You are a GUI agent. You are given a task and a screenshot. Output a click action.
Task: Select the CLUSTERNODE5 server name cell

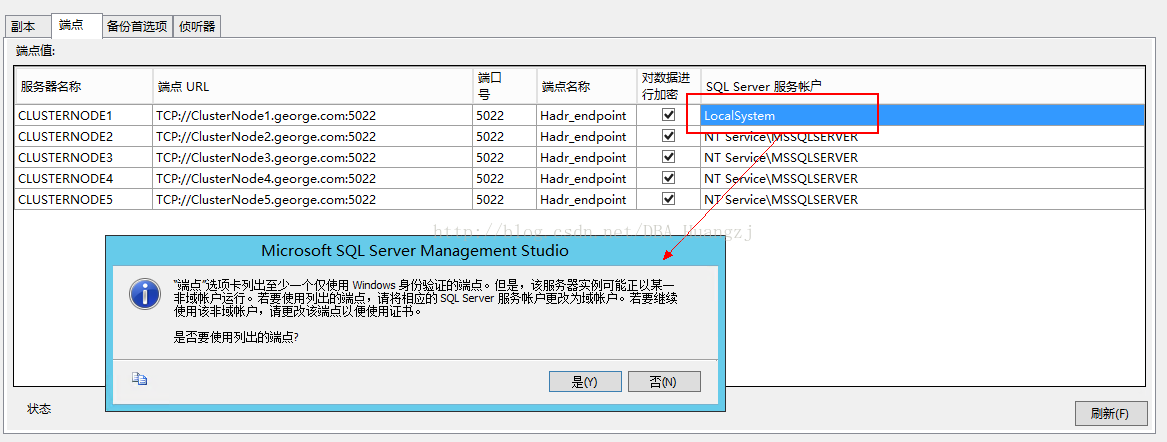coord(83,199)
